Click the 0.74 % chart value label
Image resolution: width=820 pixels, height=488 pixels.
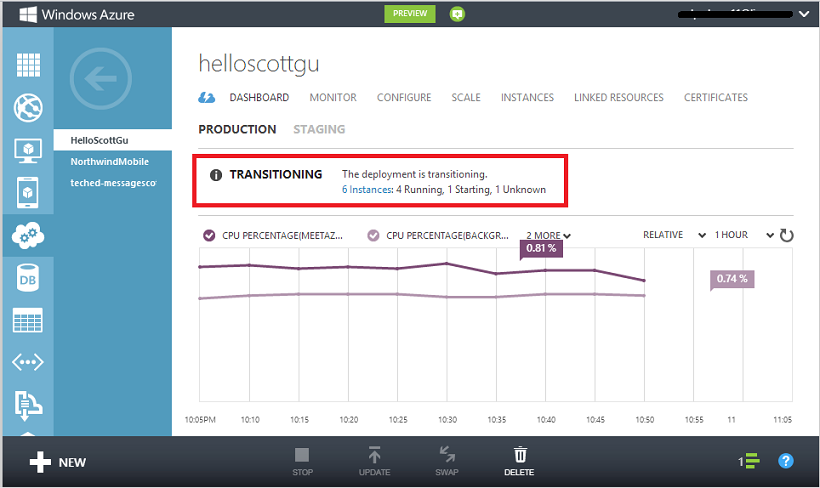click(732, 279)
